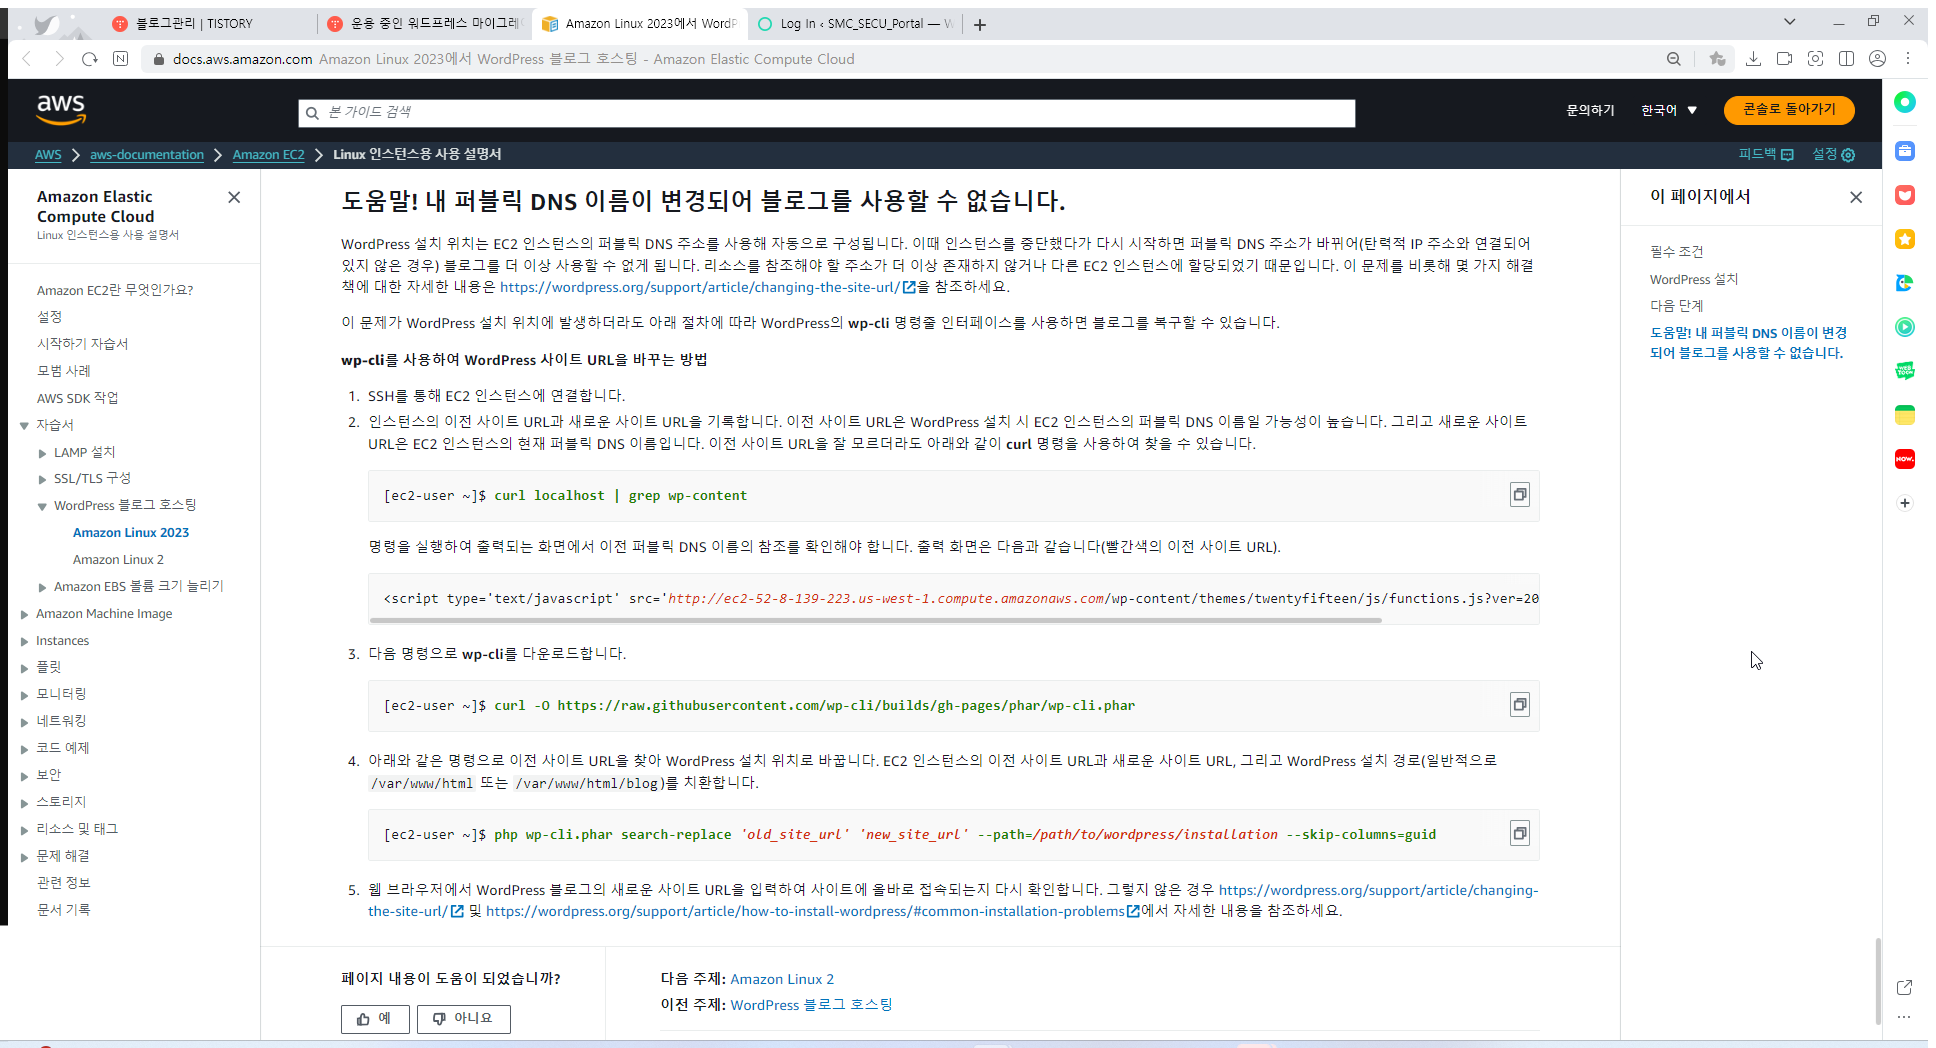Viewport: 1936px width, 1048px height.
Task: Click the AWS breadcrumb root link
Action: click(x=48, y=154)
